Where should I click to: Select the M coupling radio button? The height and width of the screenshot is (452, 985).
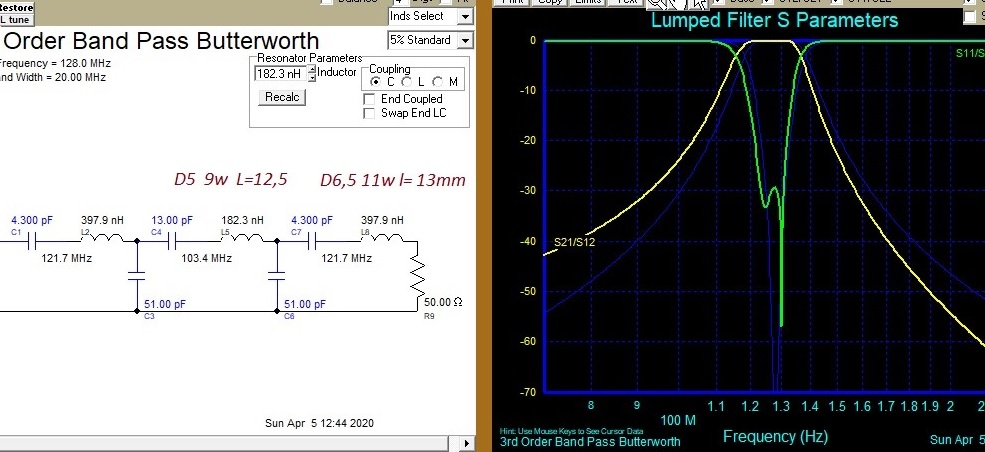437,82
